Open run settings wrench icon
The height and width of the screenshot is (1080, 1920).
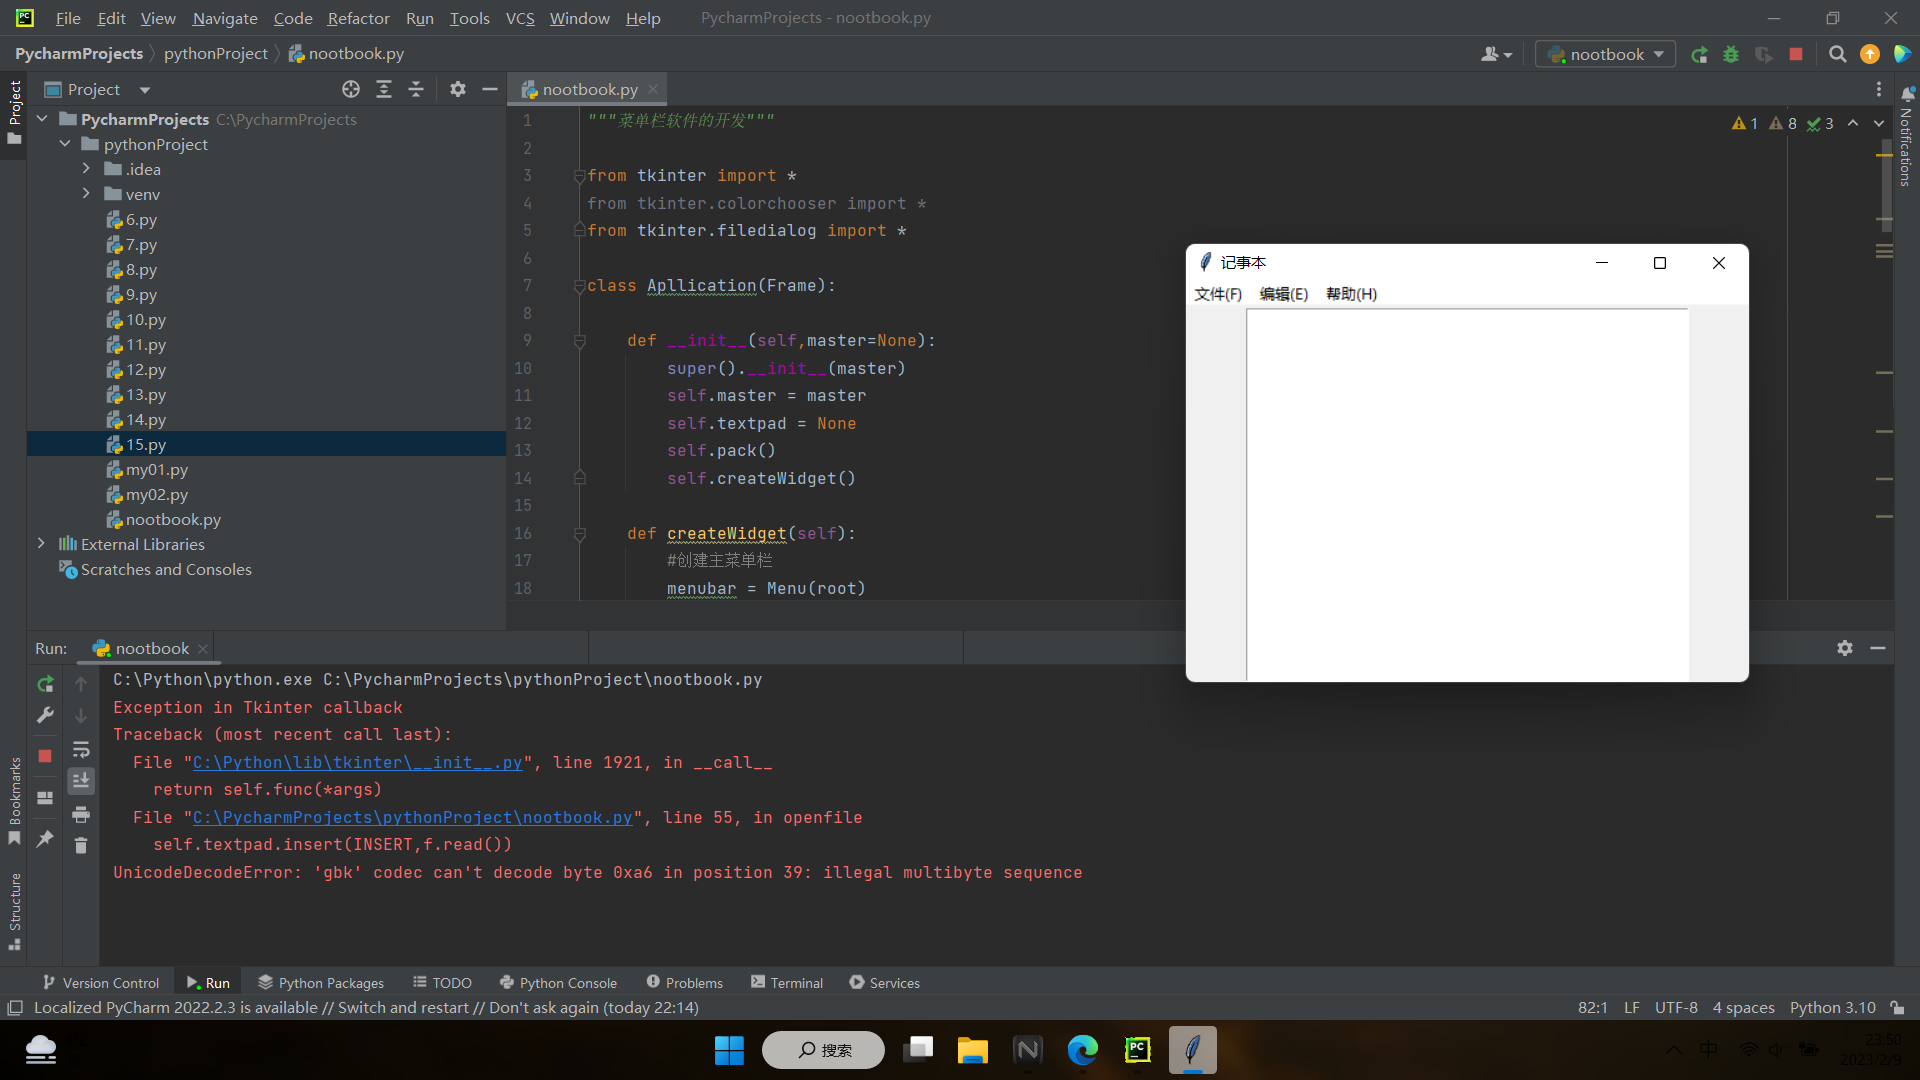point(45,715)
